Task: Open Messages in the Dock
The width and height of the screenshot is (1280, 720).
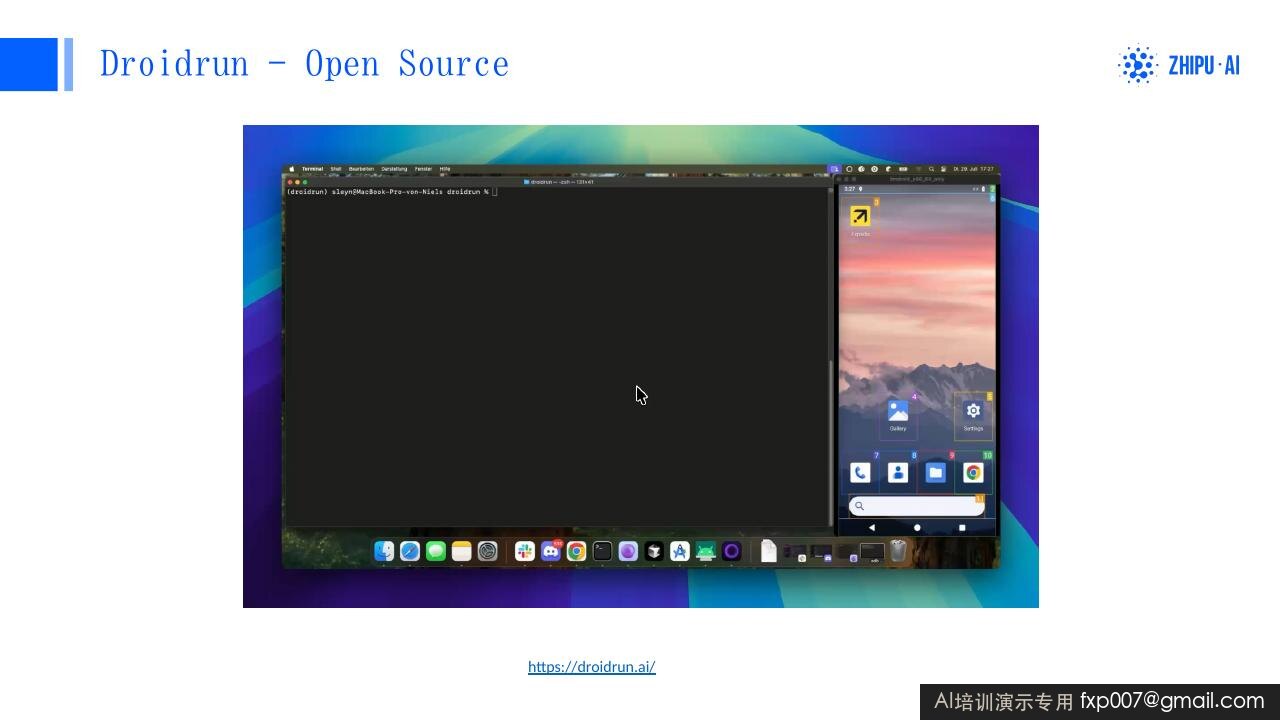Action: pyautogui.click(x=436, y=551)
